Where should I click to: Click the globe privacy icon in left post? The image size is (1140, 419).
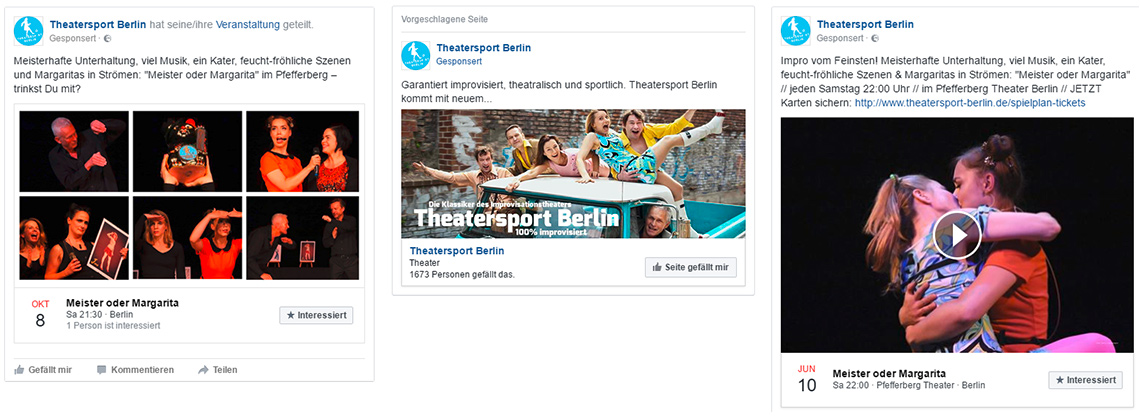coord(108,38)
